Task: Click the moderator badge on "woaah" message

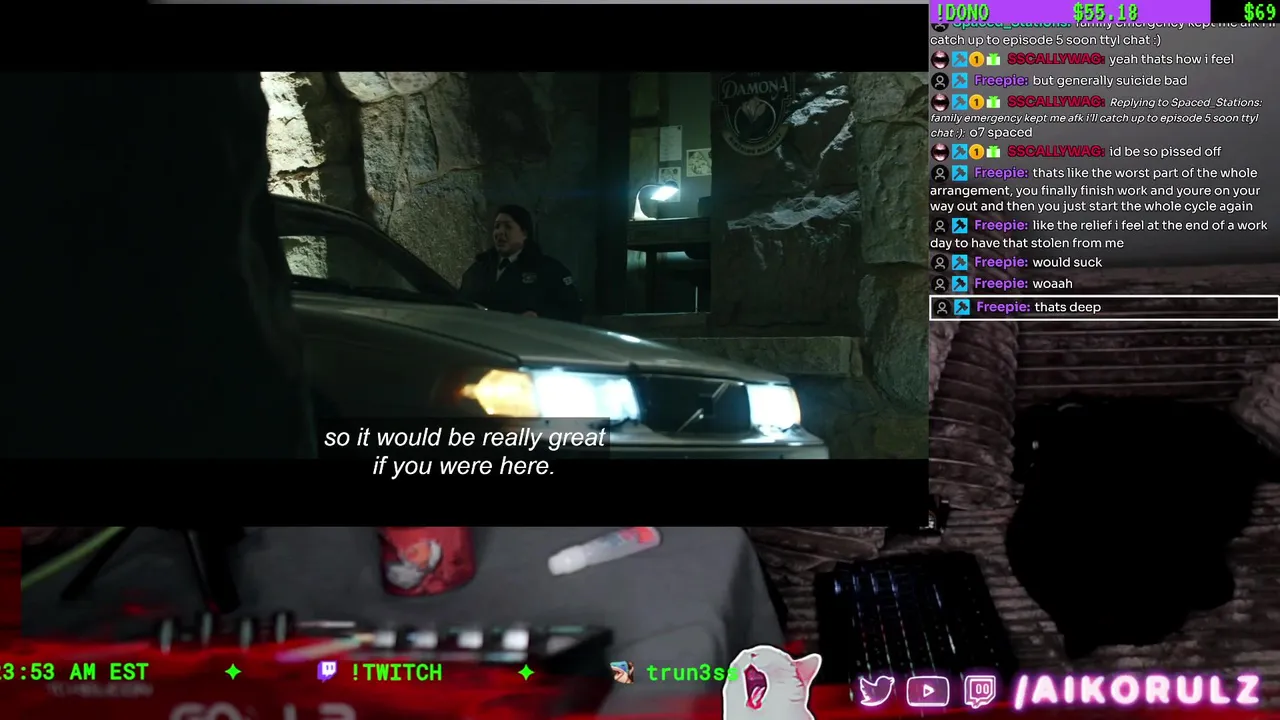Action: 960,284
